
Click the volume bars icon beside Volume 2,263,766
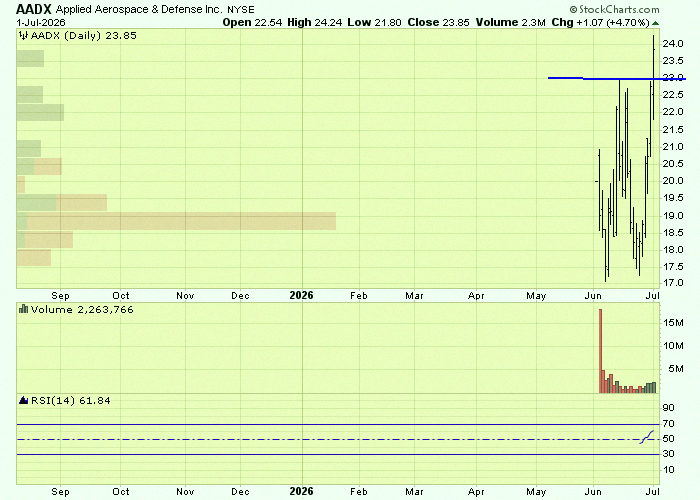click(24, 309)
